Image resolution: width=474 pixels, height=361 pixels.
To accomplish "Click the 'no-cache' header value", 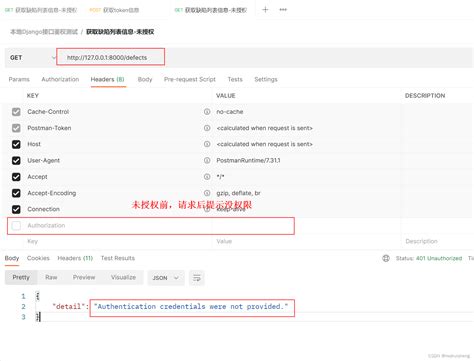I will 230,112.
